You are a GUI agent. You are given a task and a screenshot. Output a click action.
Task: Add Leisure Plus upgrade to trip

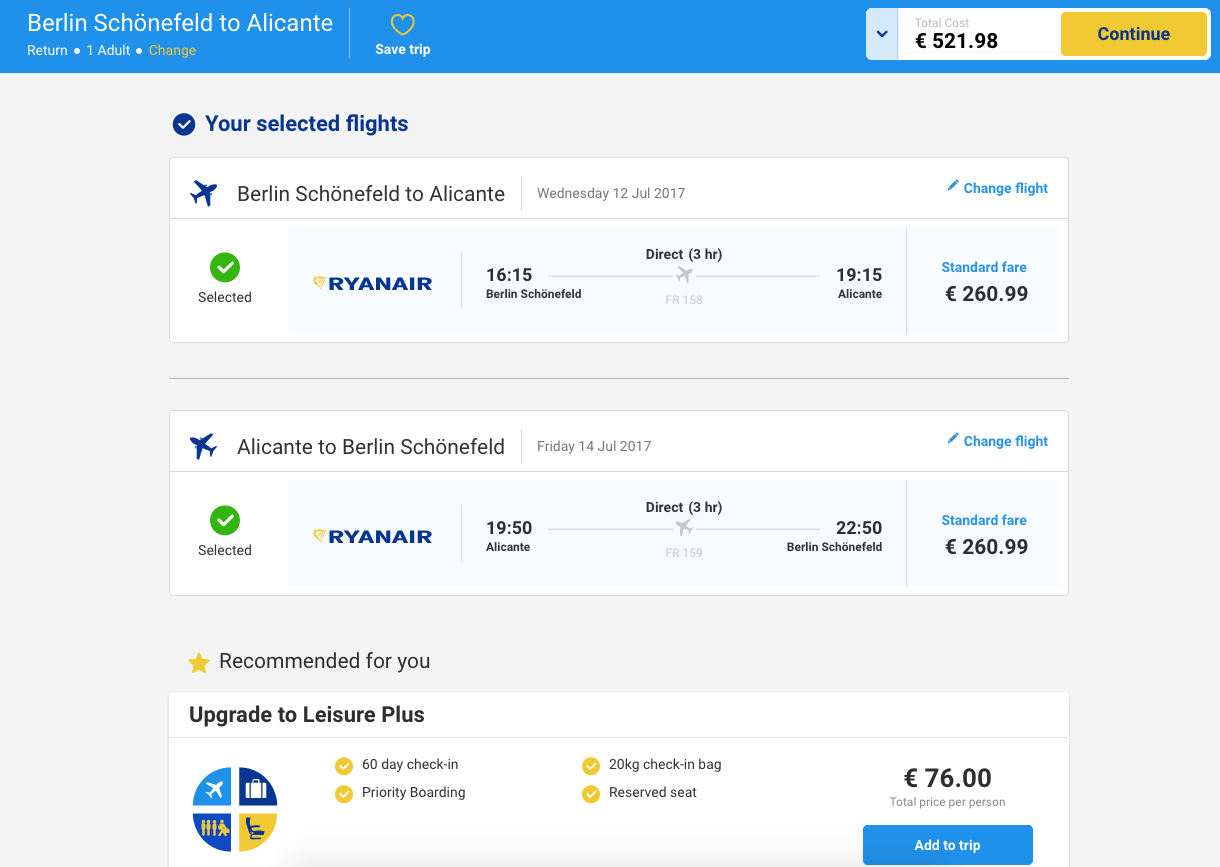pos(947,845)
